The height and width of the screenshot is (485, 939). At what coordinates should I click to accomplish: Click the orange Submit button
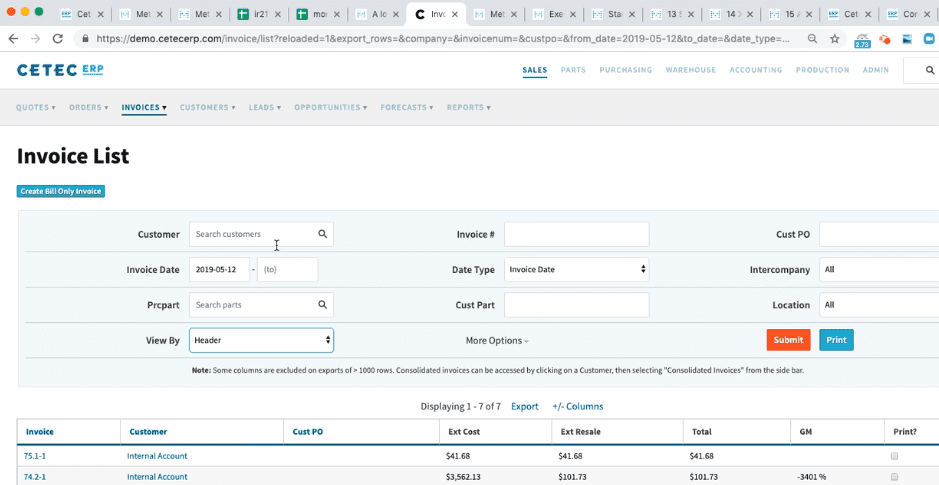(x=788, y=340)
